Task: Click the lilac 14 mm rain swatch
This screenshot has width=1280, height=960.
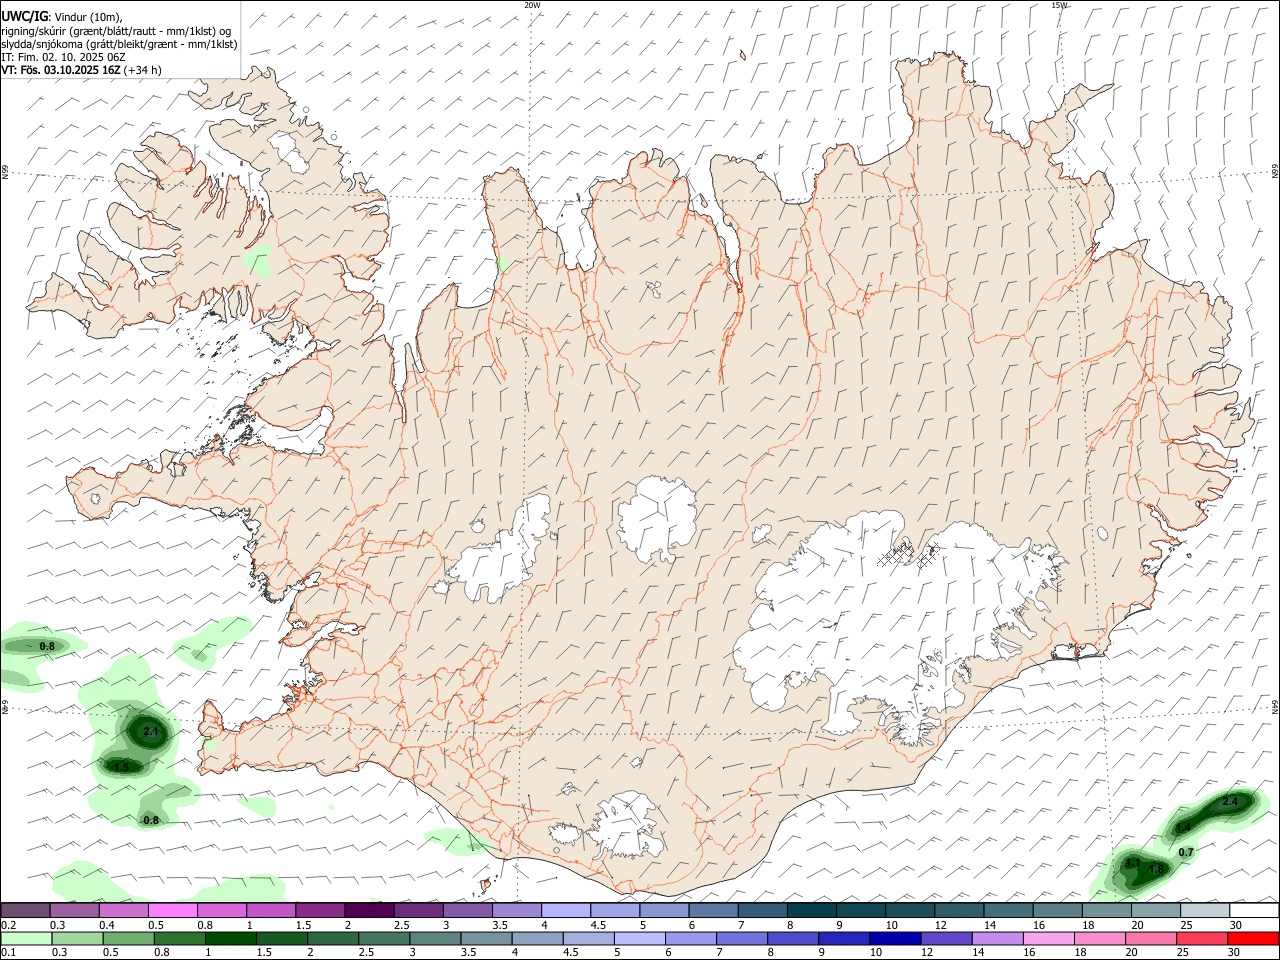Action: click(998, 938)
